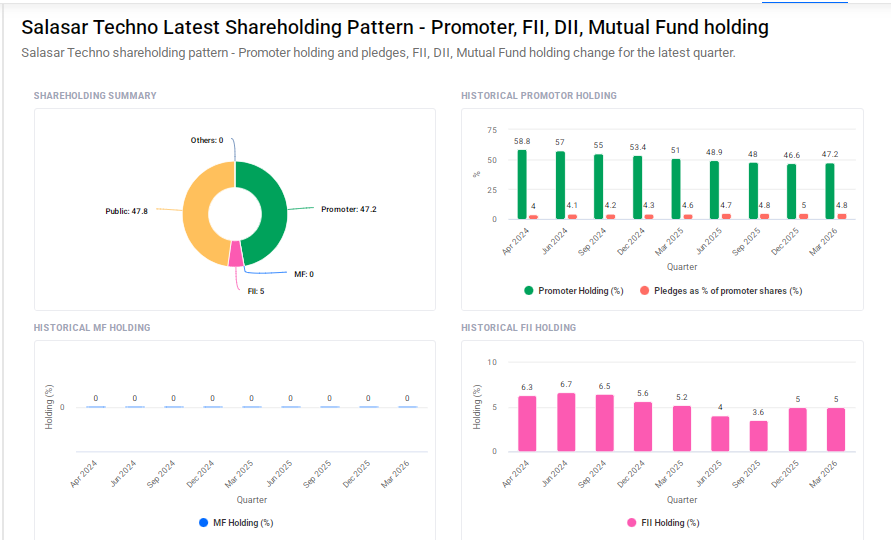This screenshot has width=891, height=540.
Task: Toggle Pledges as % of promoter shares legend
Action: coord(721,290)
